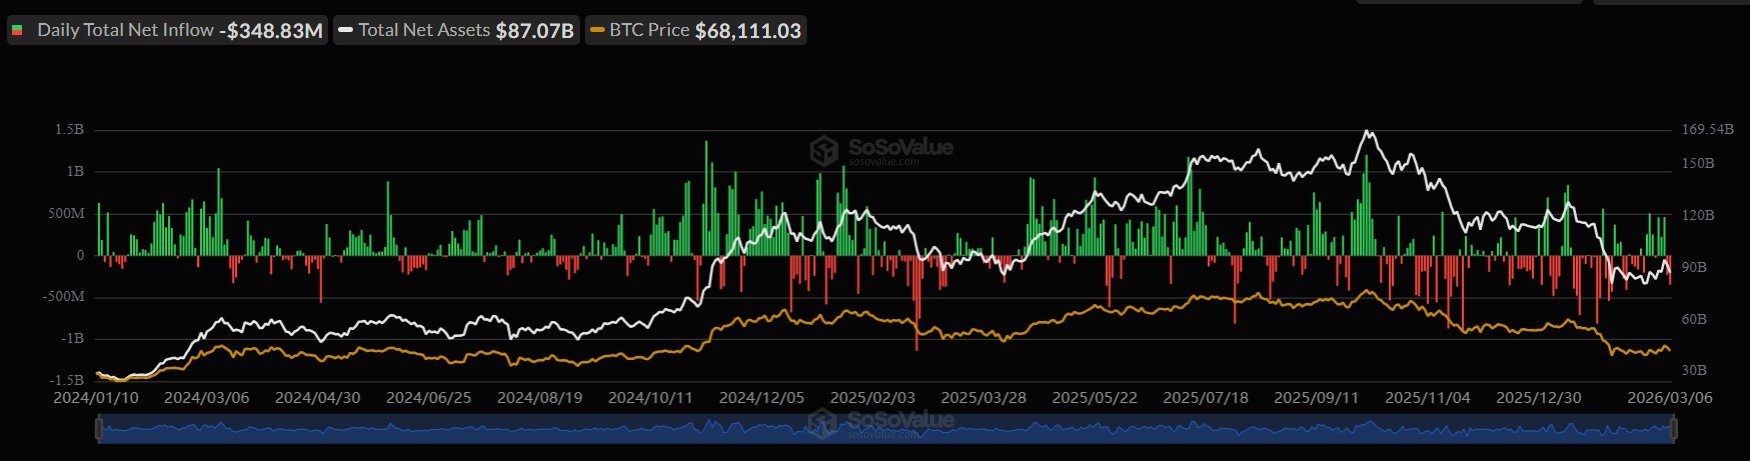
Task: Toggle the BTC Price legend
Action: (x=696, y=30)
